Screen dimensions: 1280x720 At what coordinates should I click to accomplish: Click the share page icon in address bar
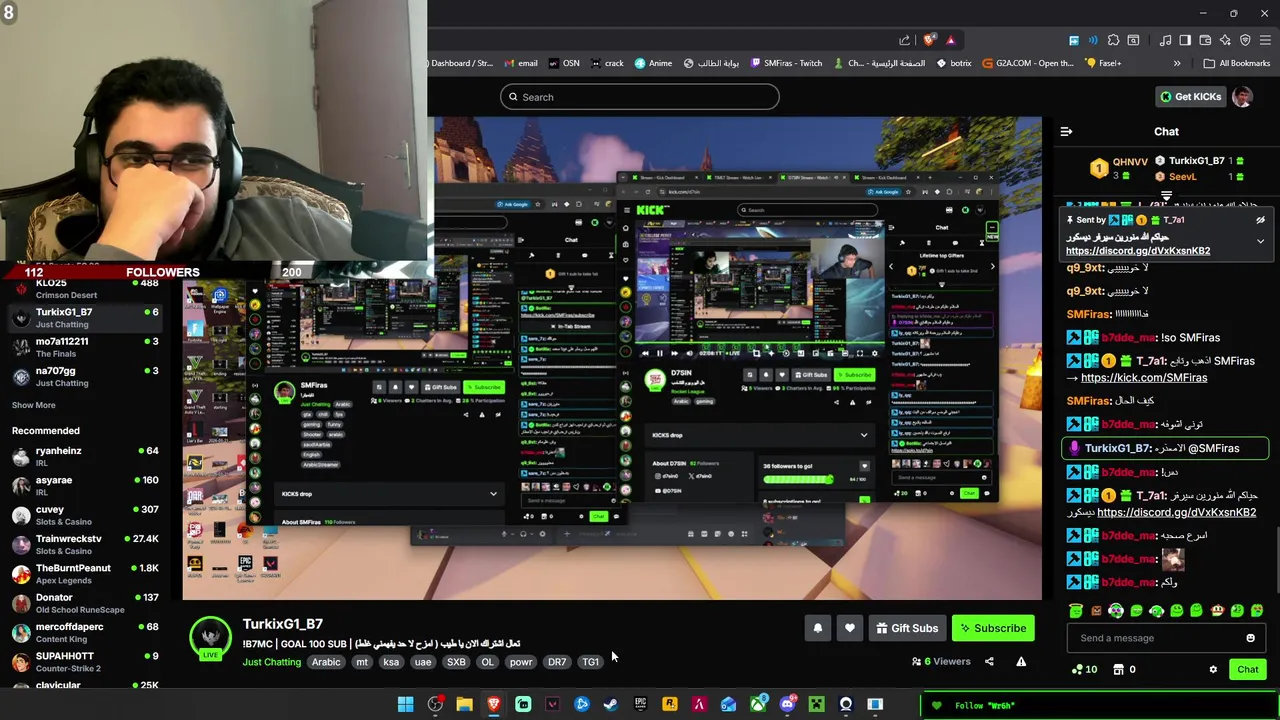(905, 40)
